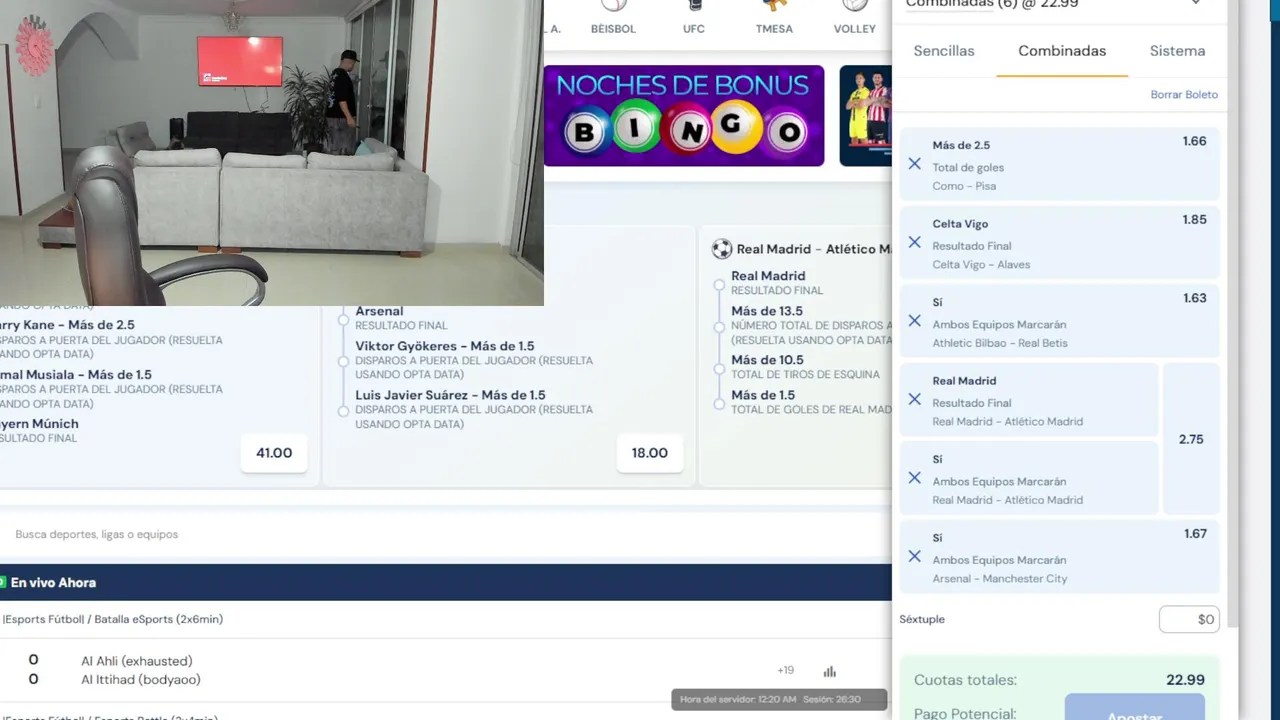
Task: Switch to the Sencillas tab
Action: coord(944,51)
